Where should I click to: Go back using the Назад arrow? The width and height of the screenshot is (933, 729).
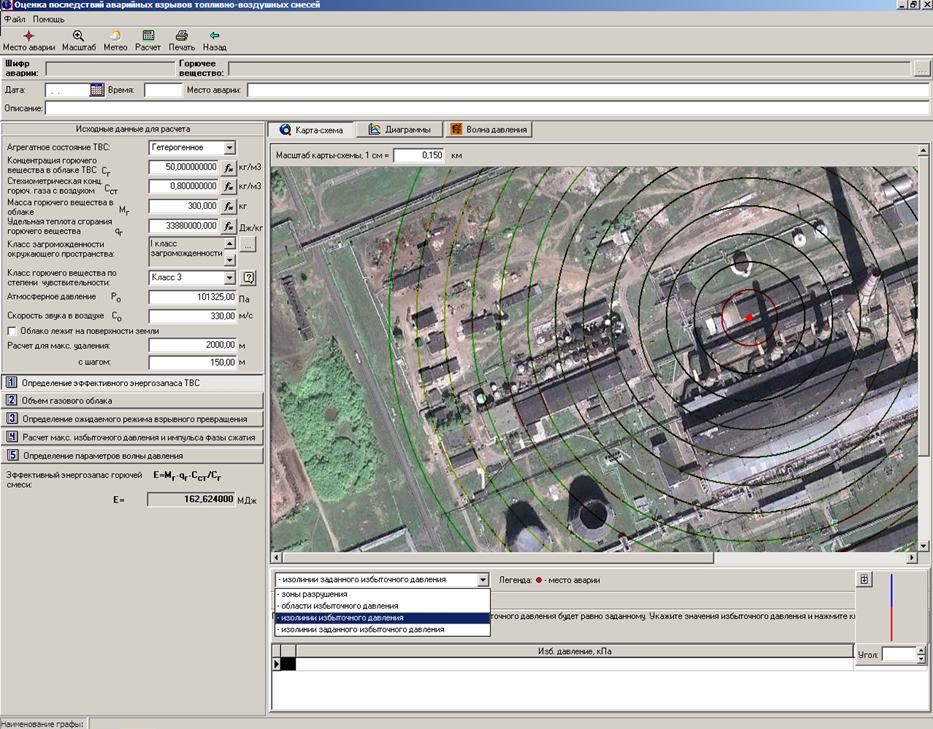click(214, 36)
